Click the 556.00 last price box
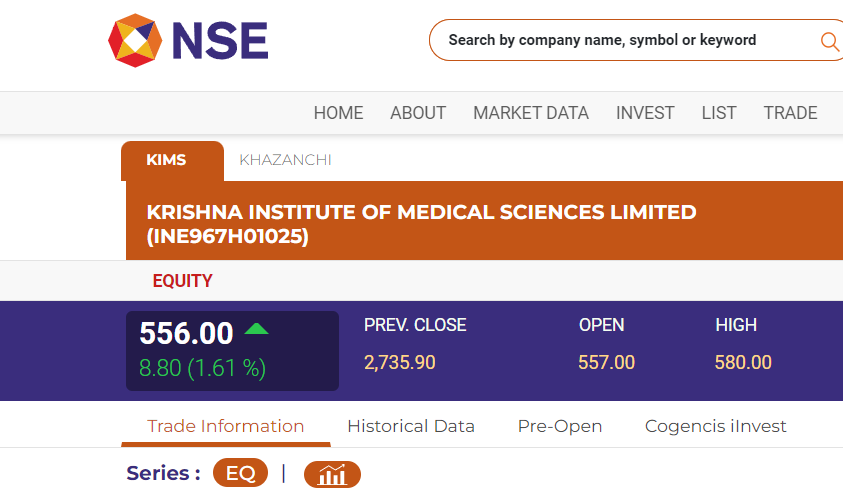 (x=232, y=350)
